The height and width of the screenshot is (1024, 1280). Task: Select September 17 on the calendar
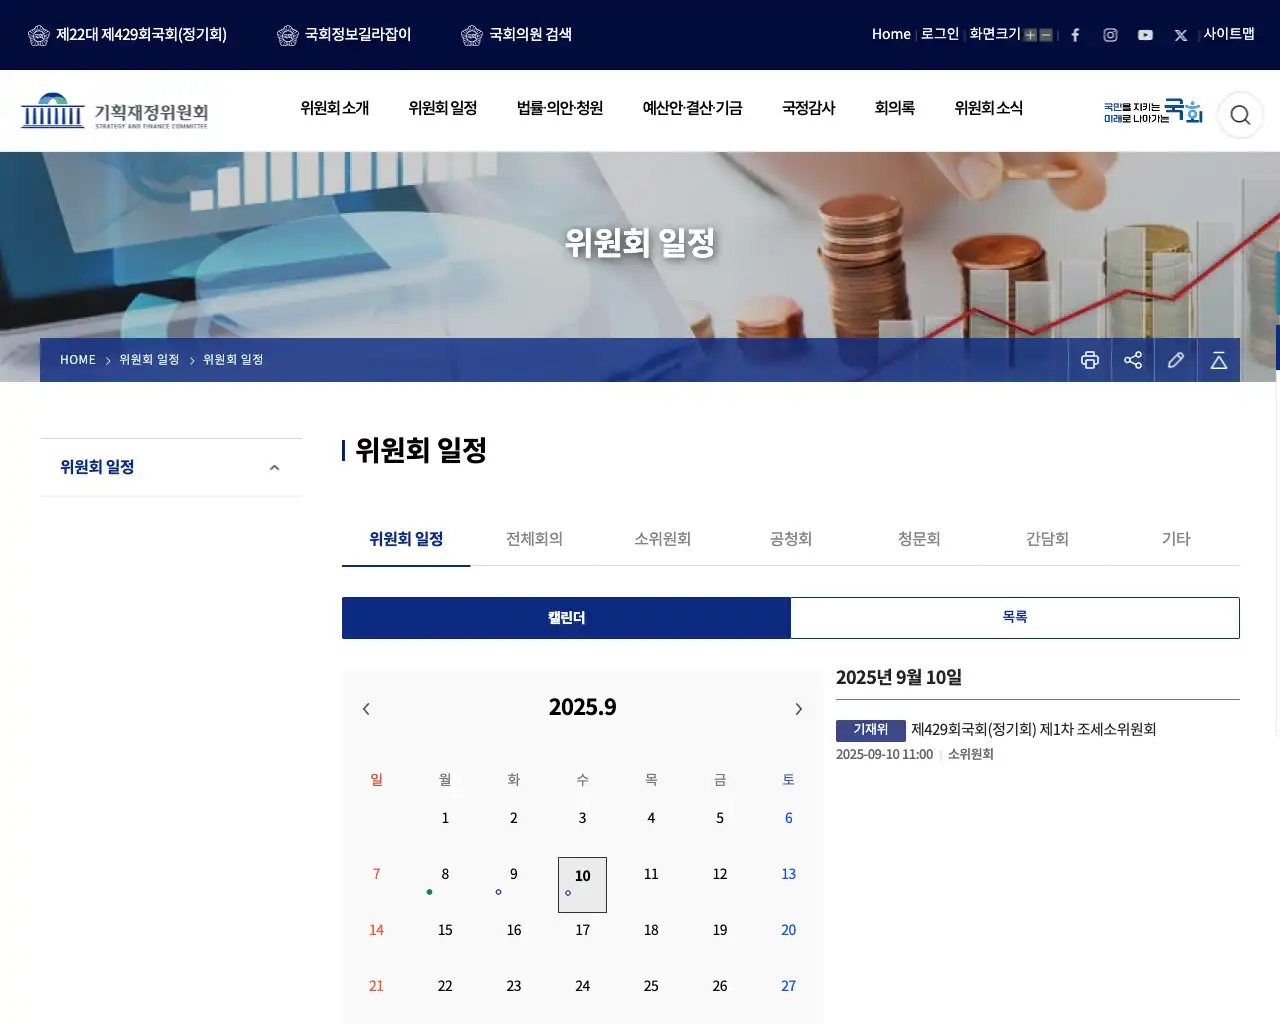point(583,931)
